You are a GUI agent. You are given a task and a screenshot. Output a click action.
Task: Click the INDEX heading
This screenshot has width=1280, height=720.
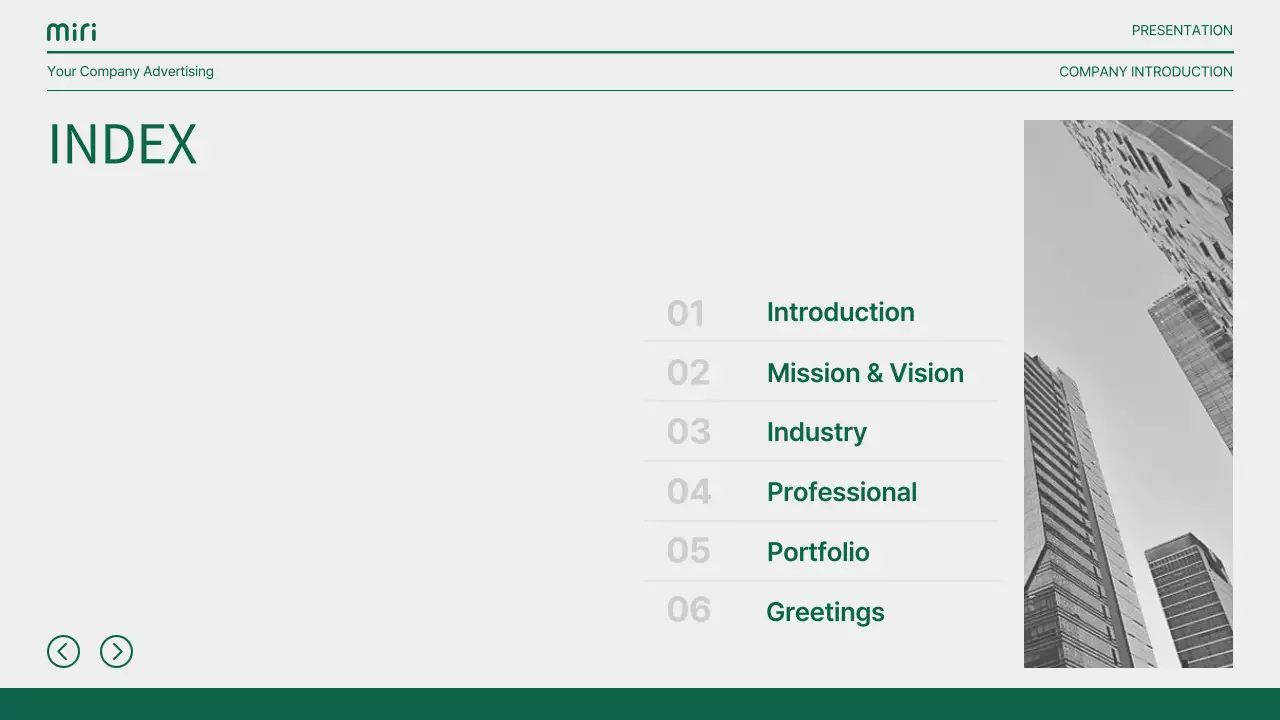click(122, 145)
